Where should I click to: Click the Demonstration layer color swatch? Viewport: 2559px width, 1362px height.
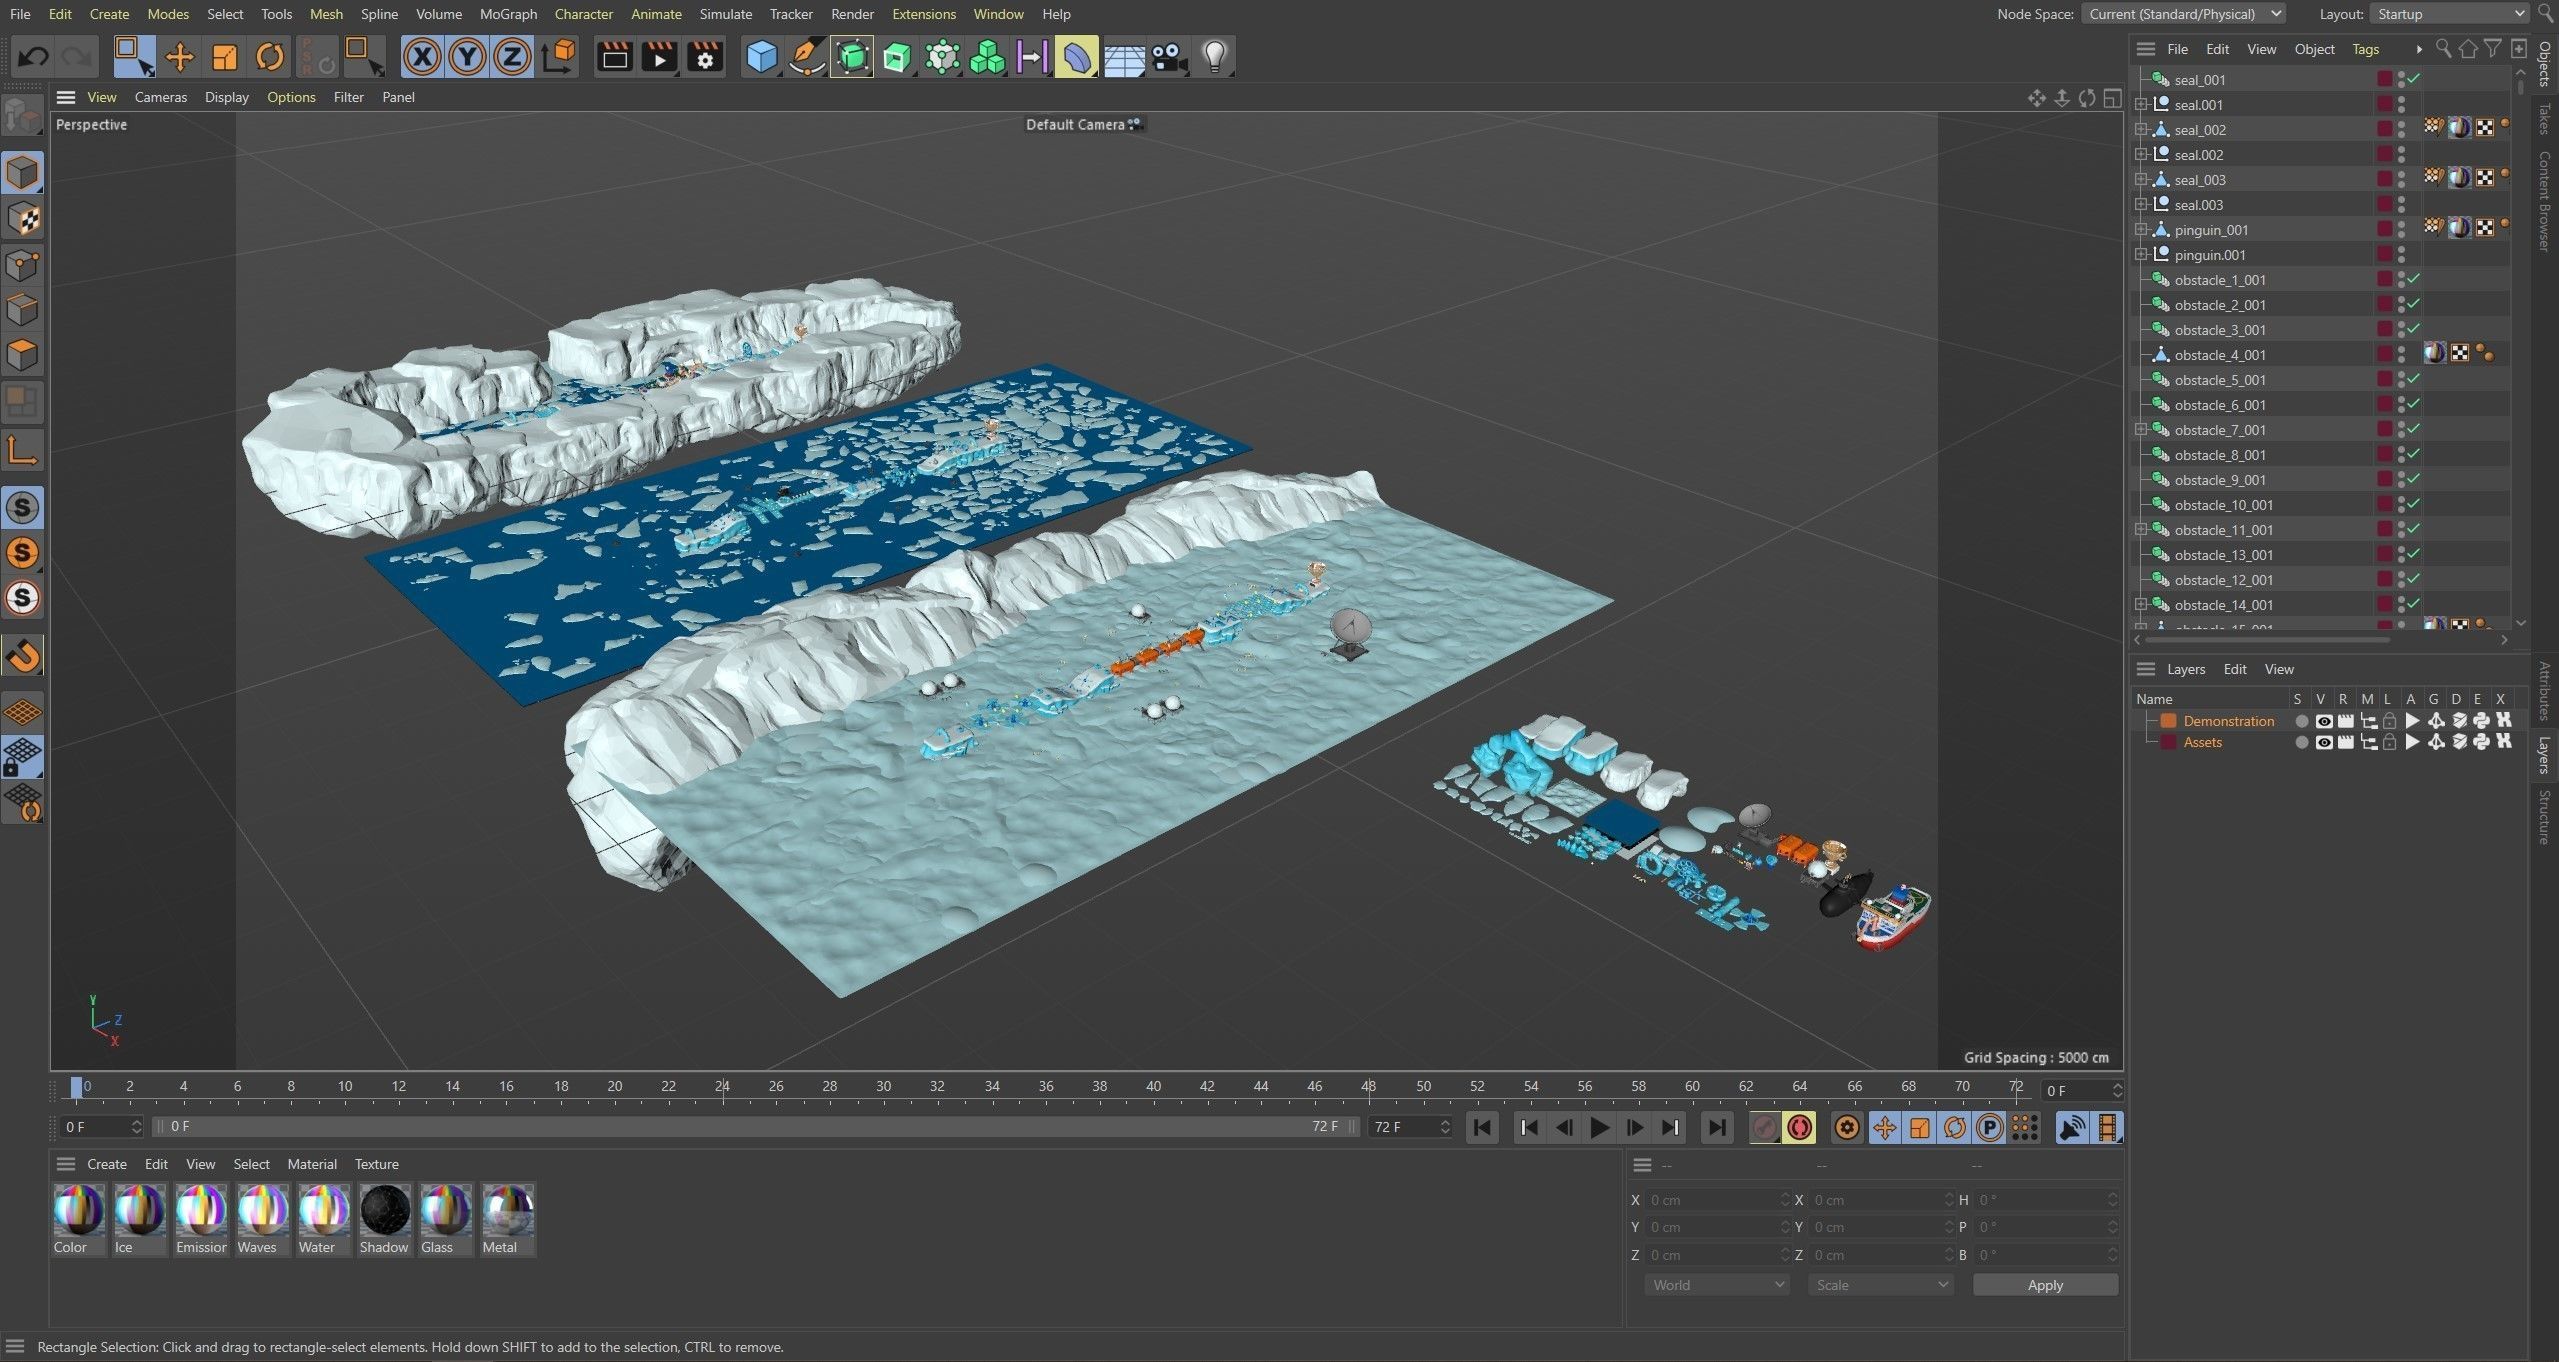(x=2168, y=721)
